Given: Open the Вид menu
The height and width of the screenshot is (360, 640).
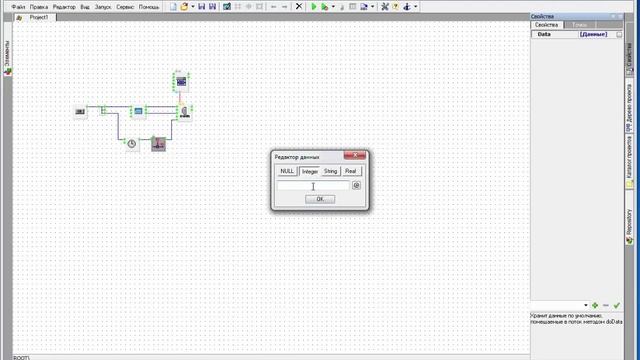Looking at the screenshot, I should [x=85, y=7].
